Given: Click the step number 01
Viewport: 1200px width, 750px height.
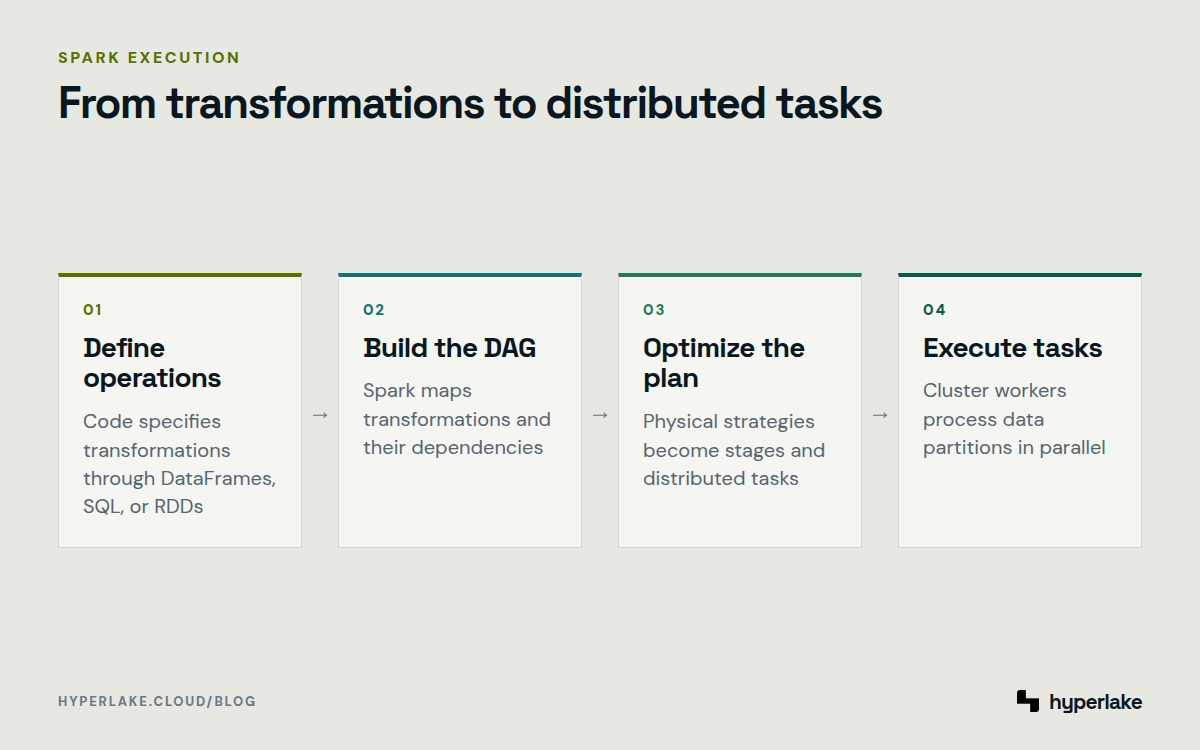Looking at the screenshot, I should tap(92, 310).
